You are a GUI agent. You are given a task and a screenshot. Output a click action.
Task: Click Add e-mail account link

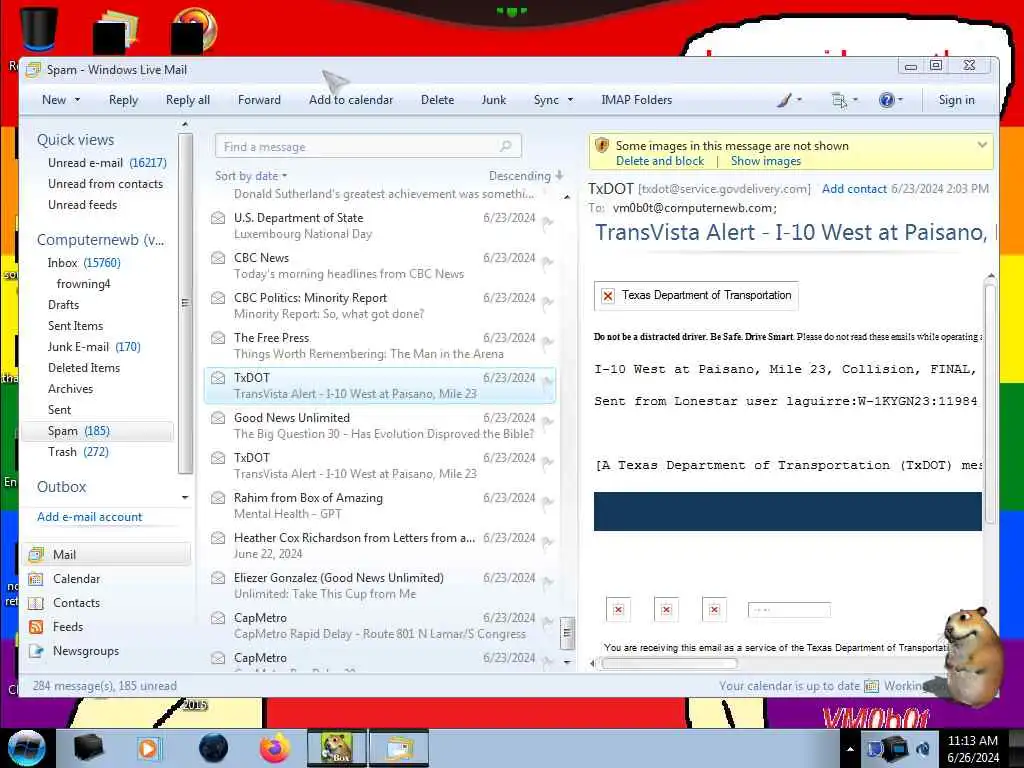coord(89,517)
